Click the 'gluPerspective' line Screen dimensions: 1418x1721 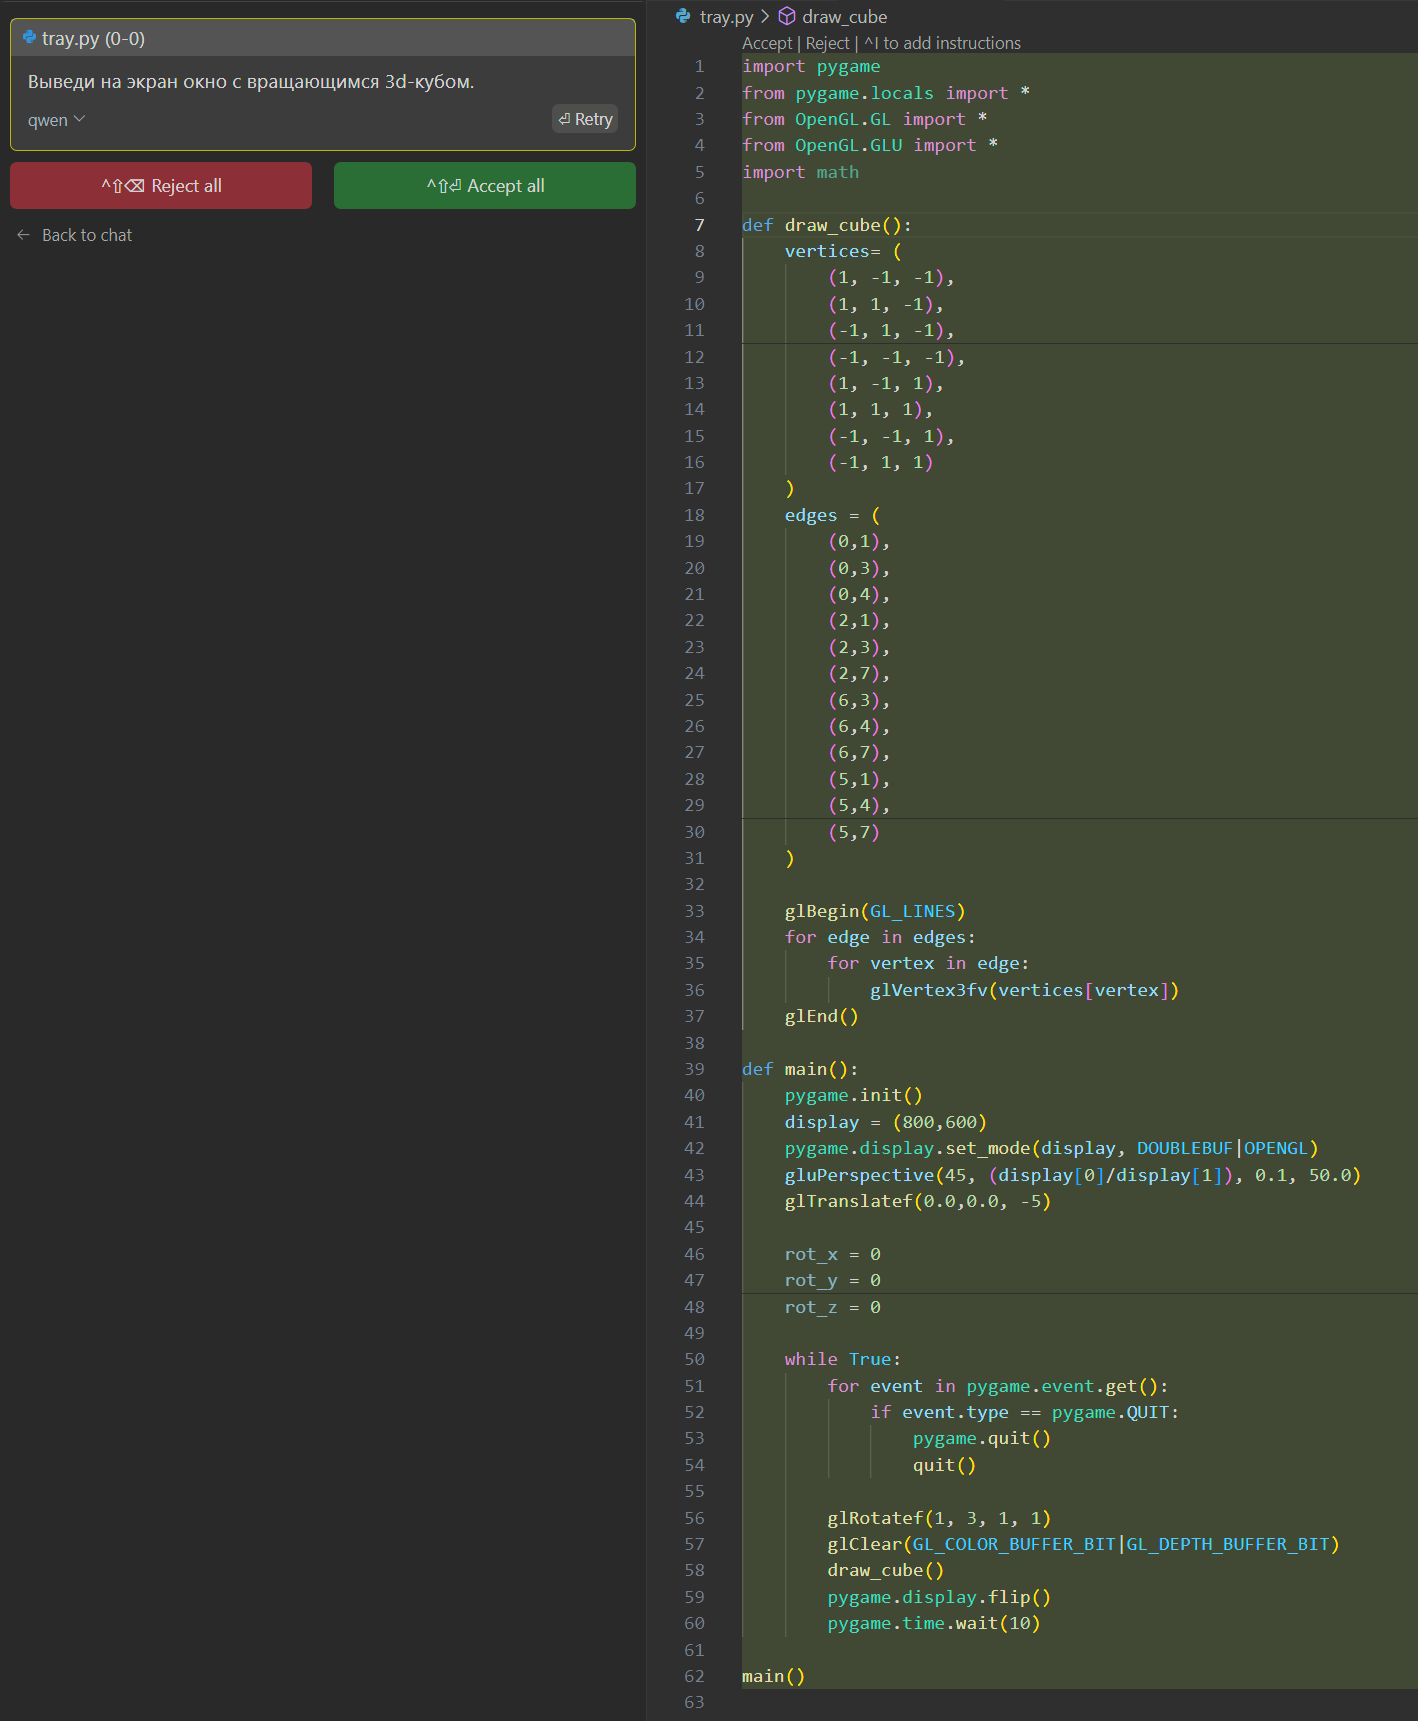point(1072,1175)
